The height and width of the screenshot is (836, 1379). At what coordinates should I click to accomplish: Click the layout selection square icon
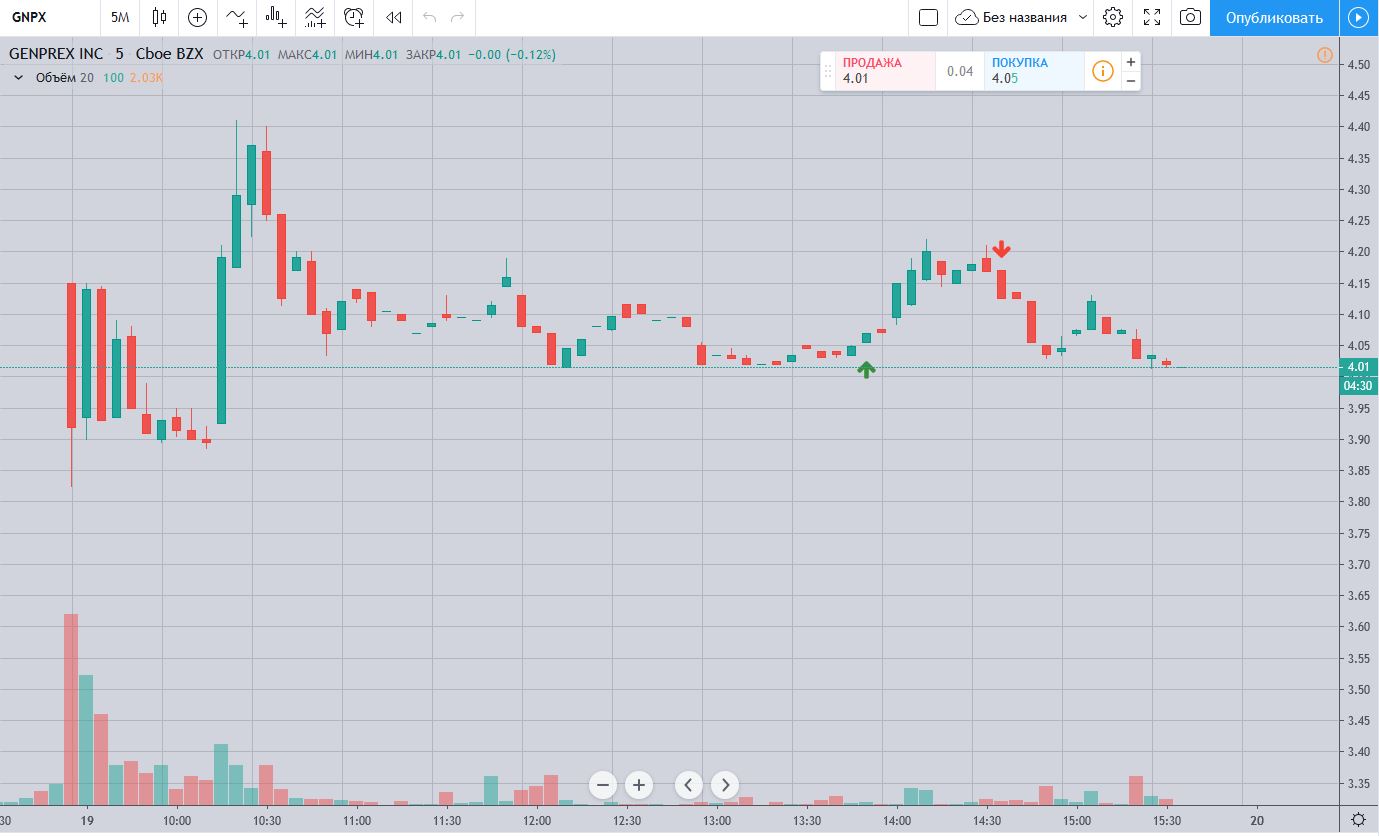point(928,17)
